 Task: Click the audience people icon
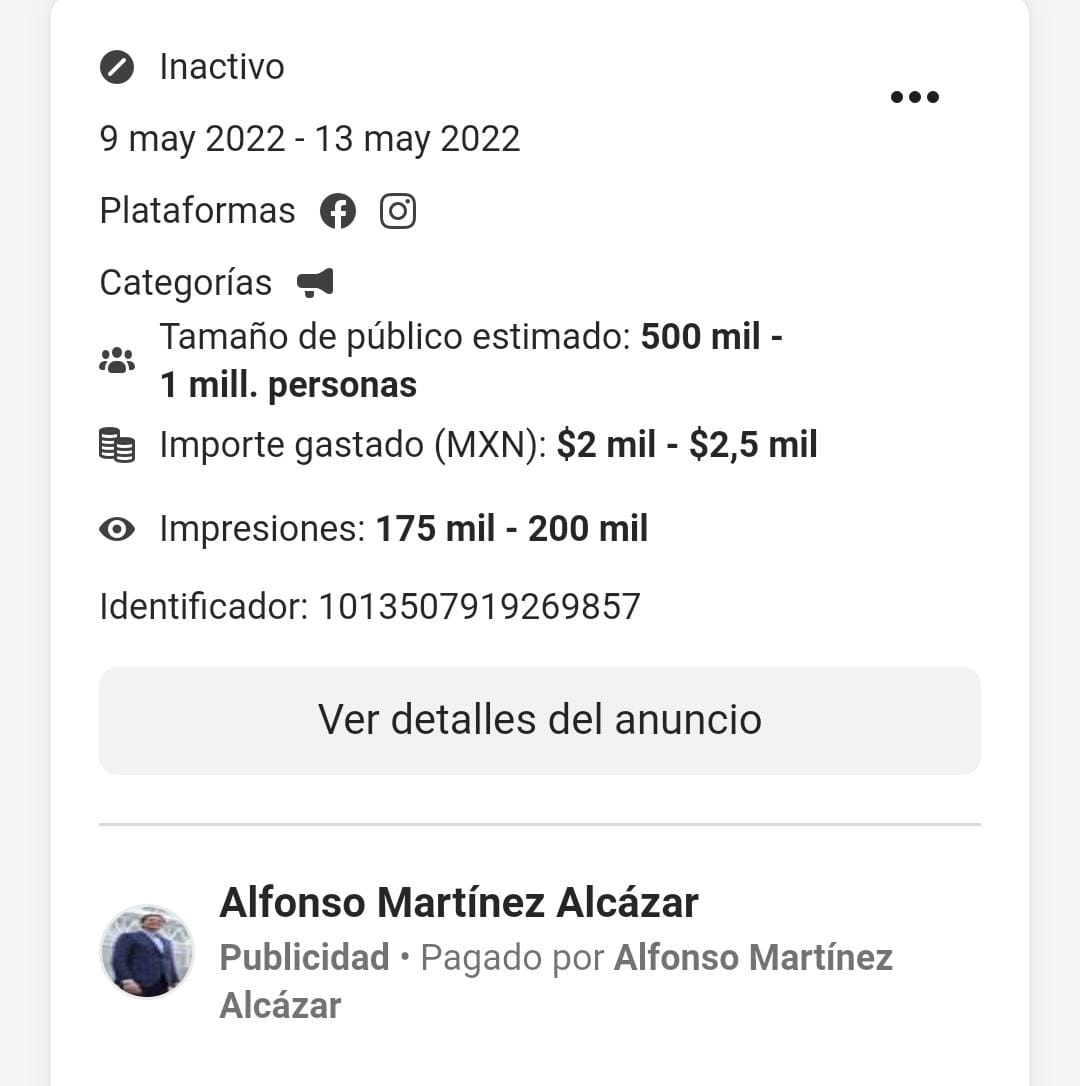tap(117, 361)
